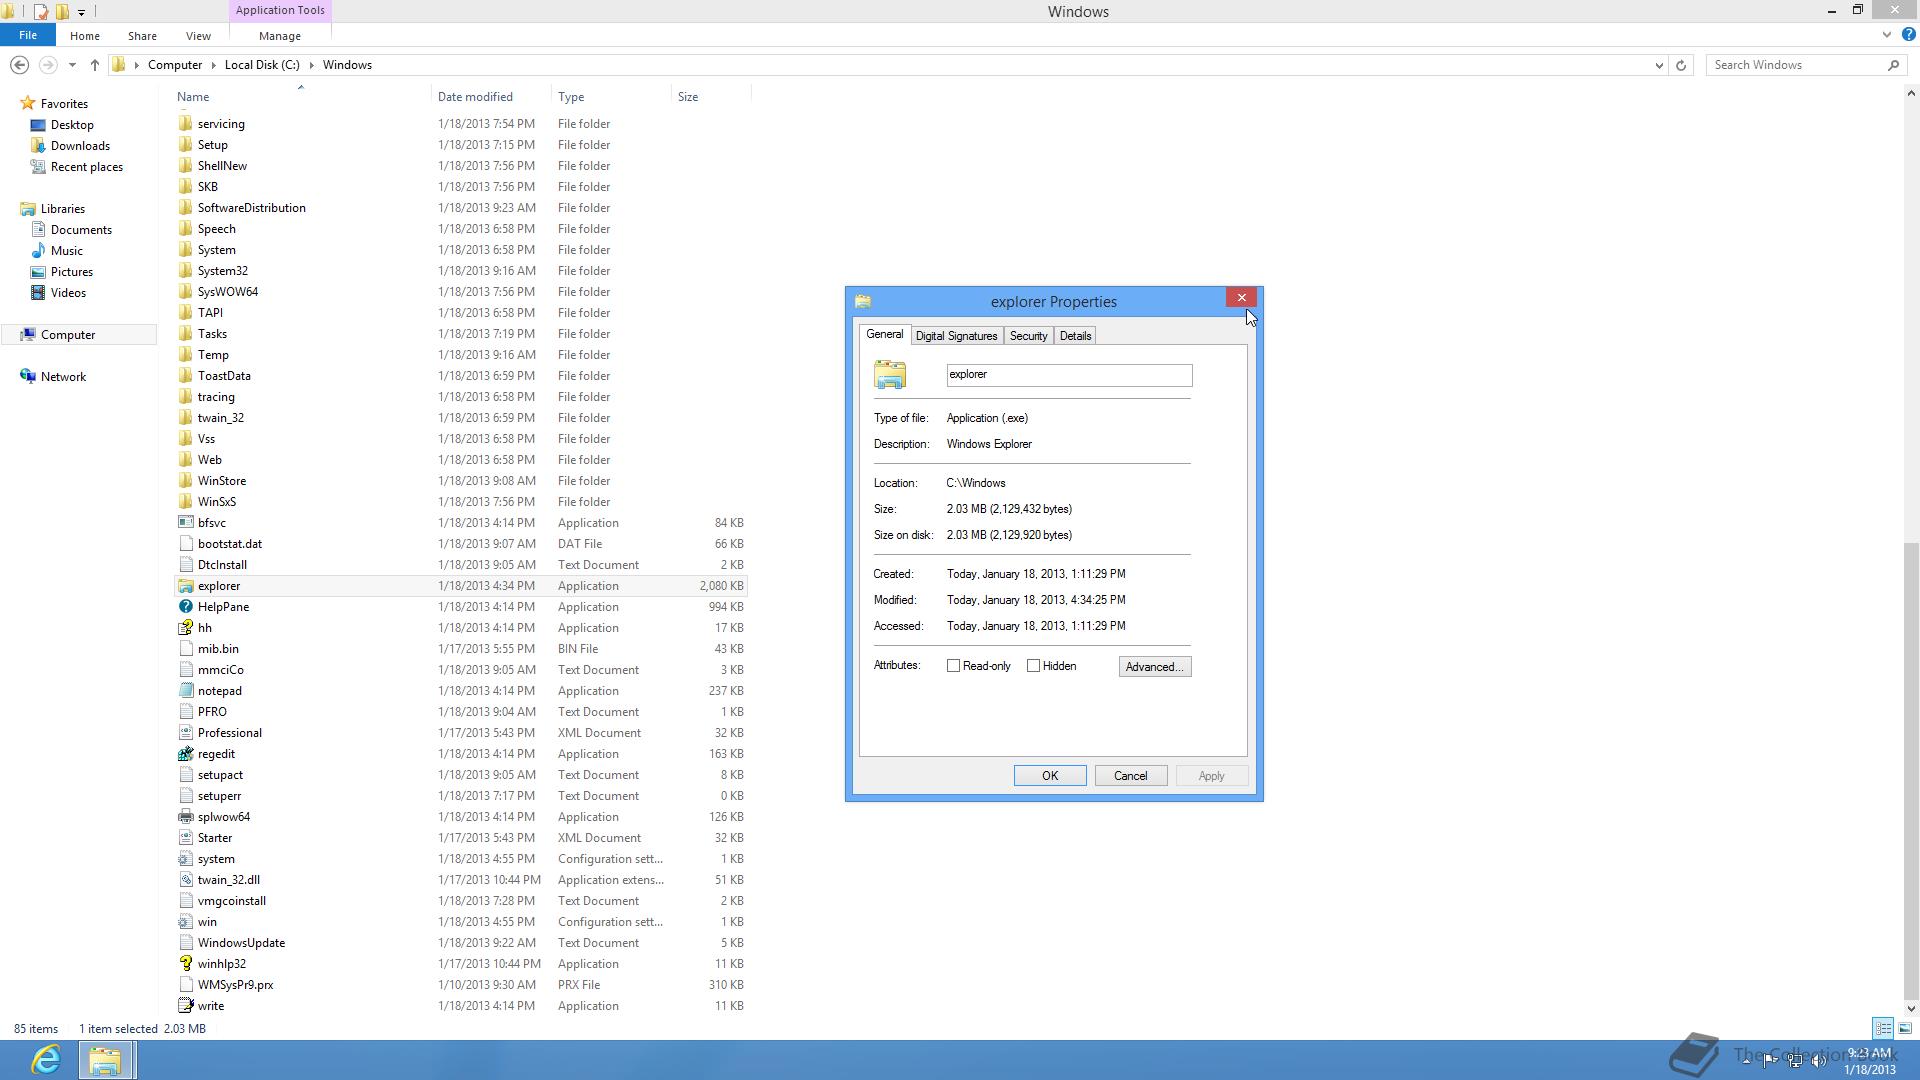Screen dimensions: 1920x1080
Task: Select the SoftwareDistribution folder
Action: (252, 208)
